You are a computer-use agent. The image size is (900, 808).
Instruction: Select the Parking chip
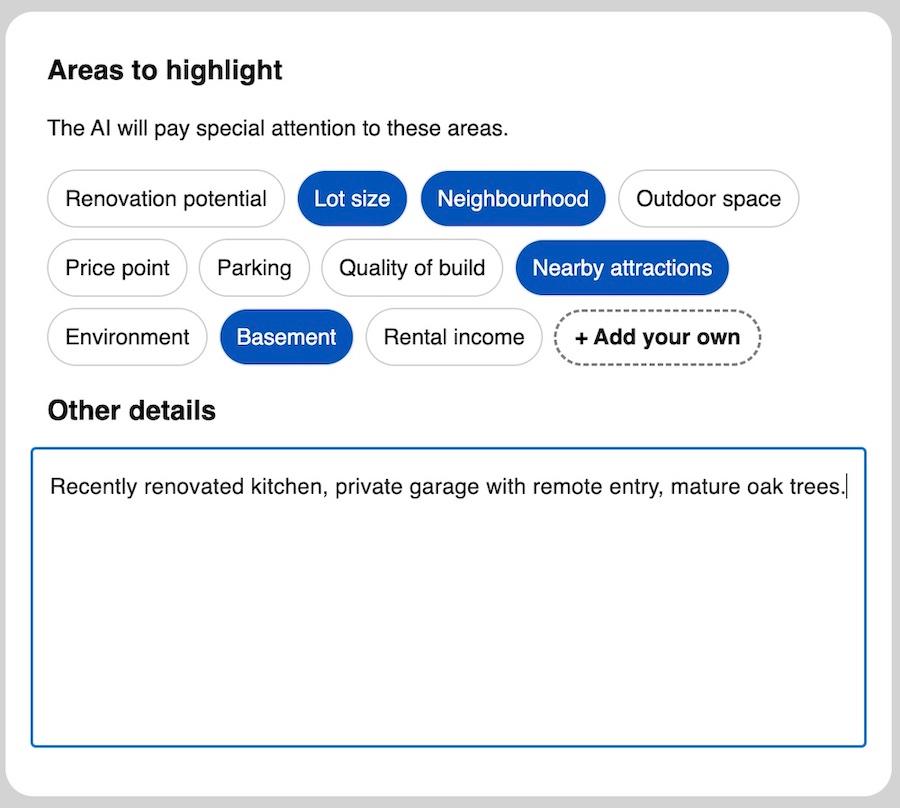click(x=254, y=268)
